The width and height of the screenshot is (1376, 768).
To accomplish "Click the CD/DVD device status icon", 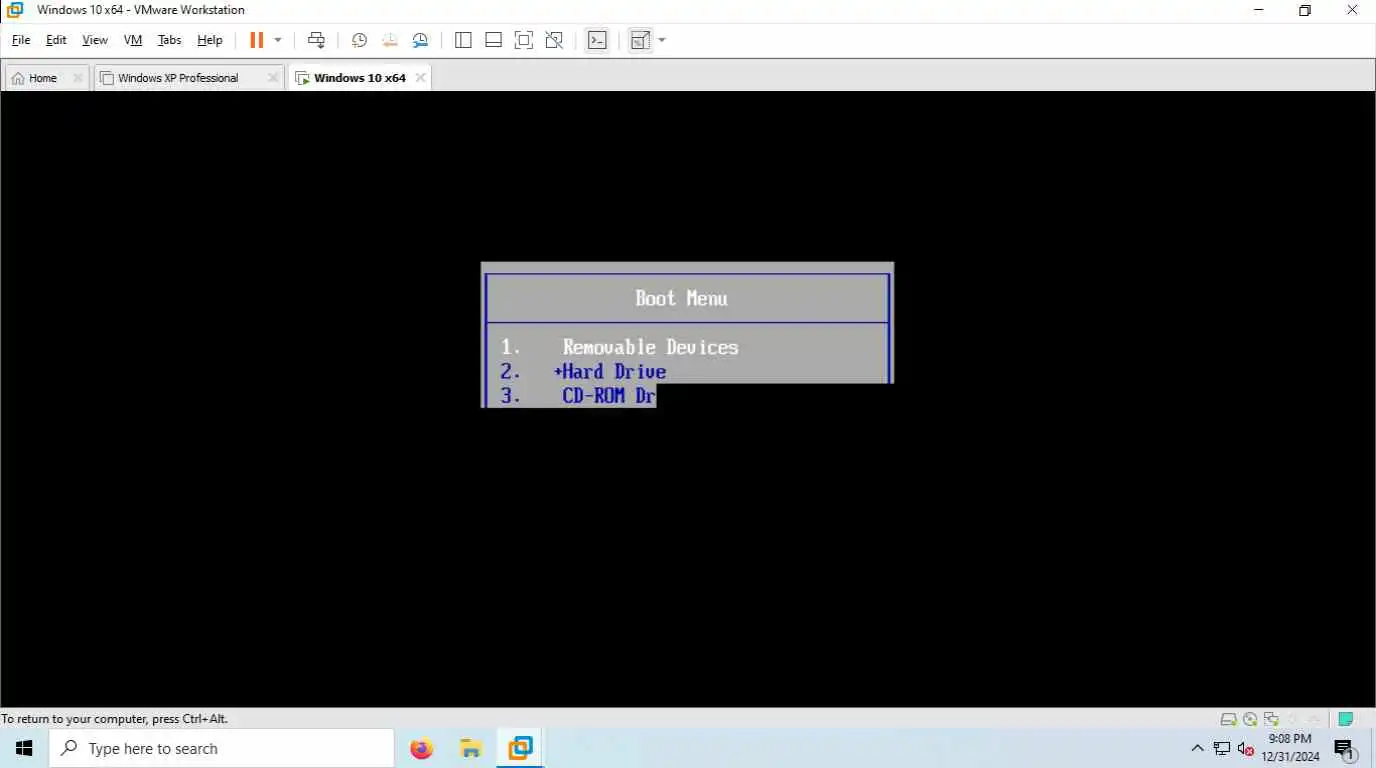I will tap(1250, 719).
